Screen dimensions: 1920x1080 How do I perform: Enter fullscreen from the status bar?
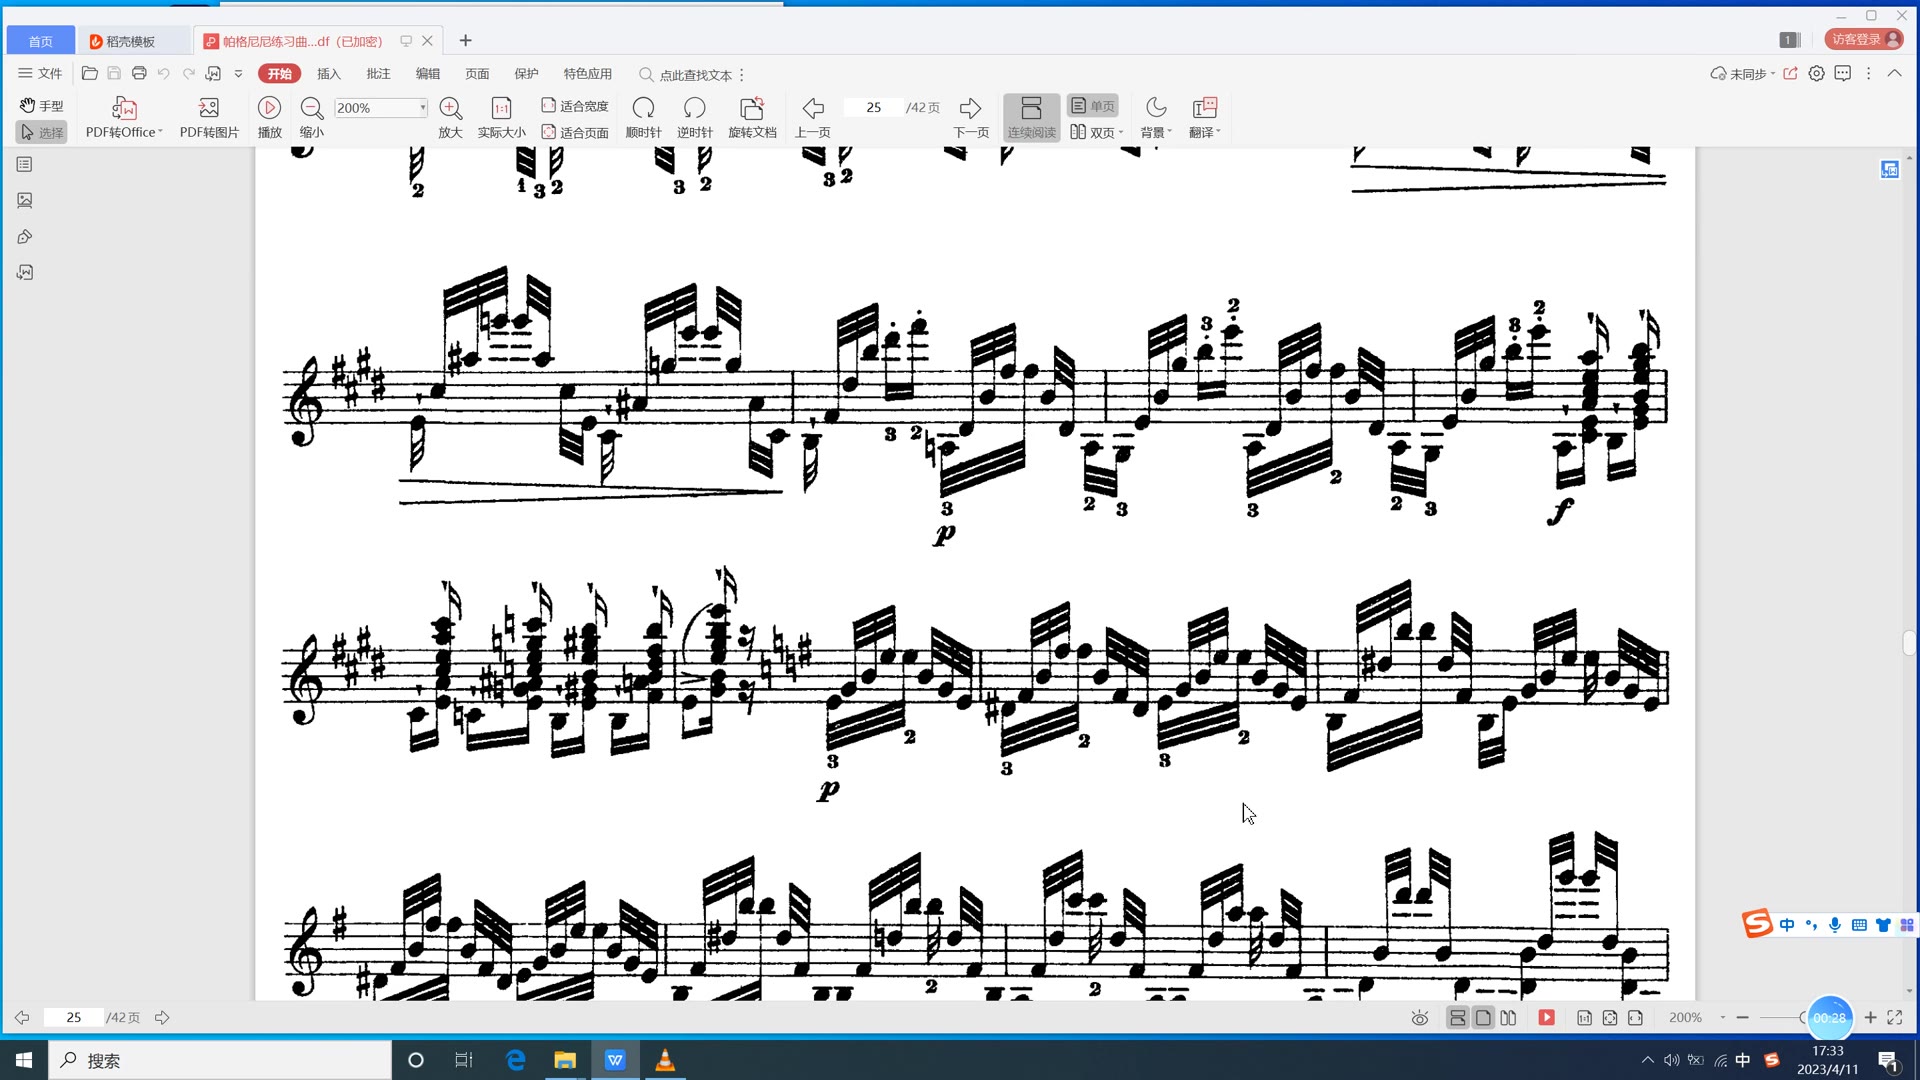coord(1894,1018)
